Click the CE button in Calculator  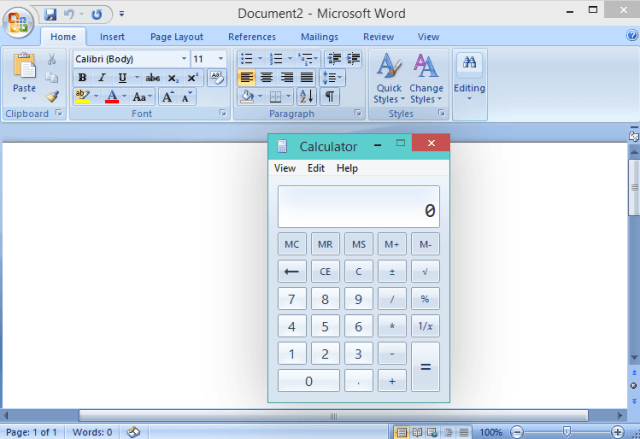[325, 271]
